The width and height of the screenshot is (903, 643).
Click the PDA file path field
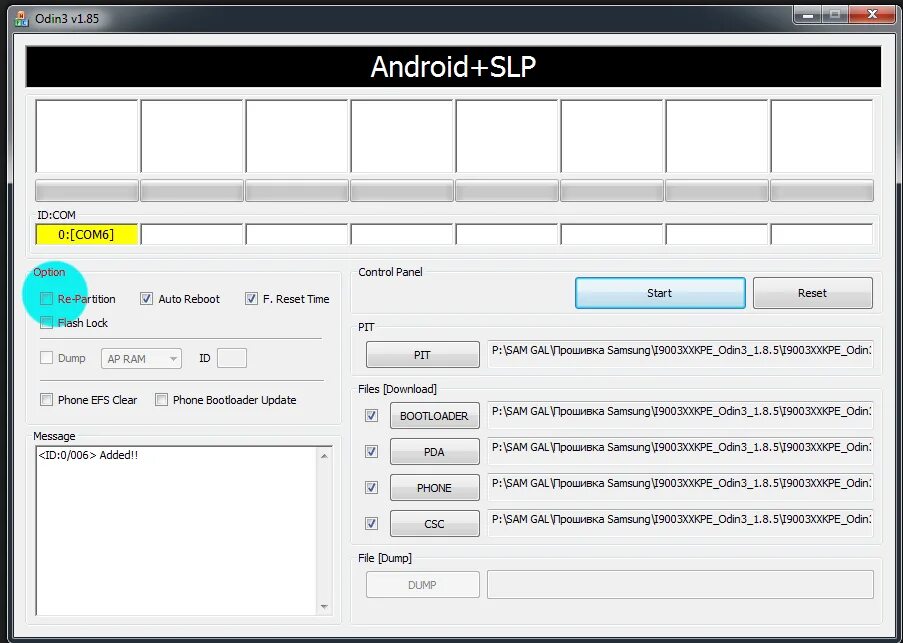tap(680, 451)
